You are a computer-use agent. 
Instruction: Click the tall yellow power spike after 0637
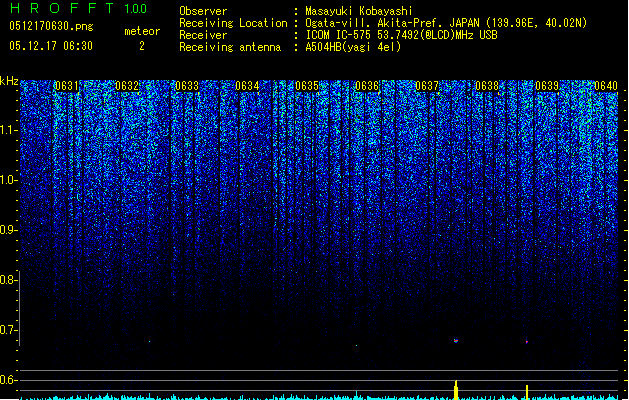pos(456,390)
